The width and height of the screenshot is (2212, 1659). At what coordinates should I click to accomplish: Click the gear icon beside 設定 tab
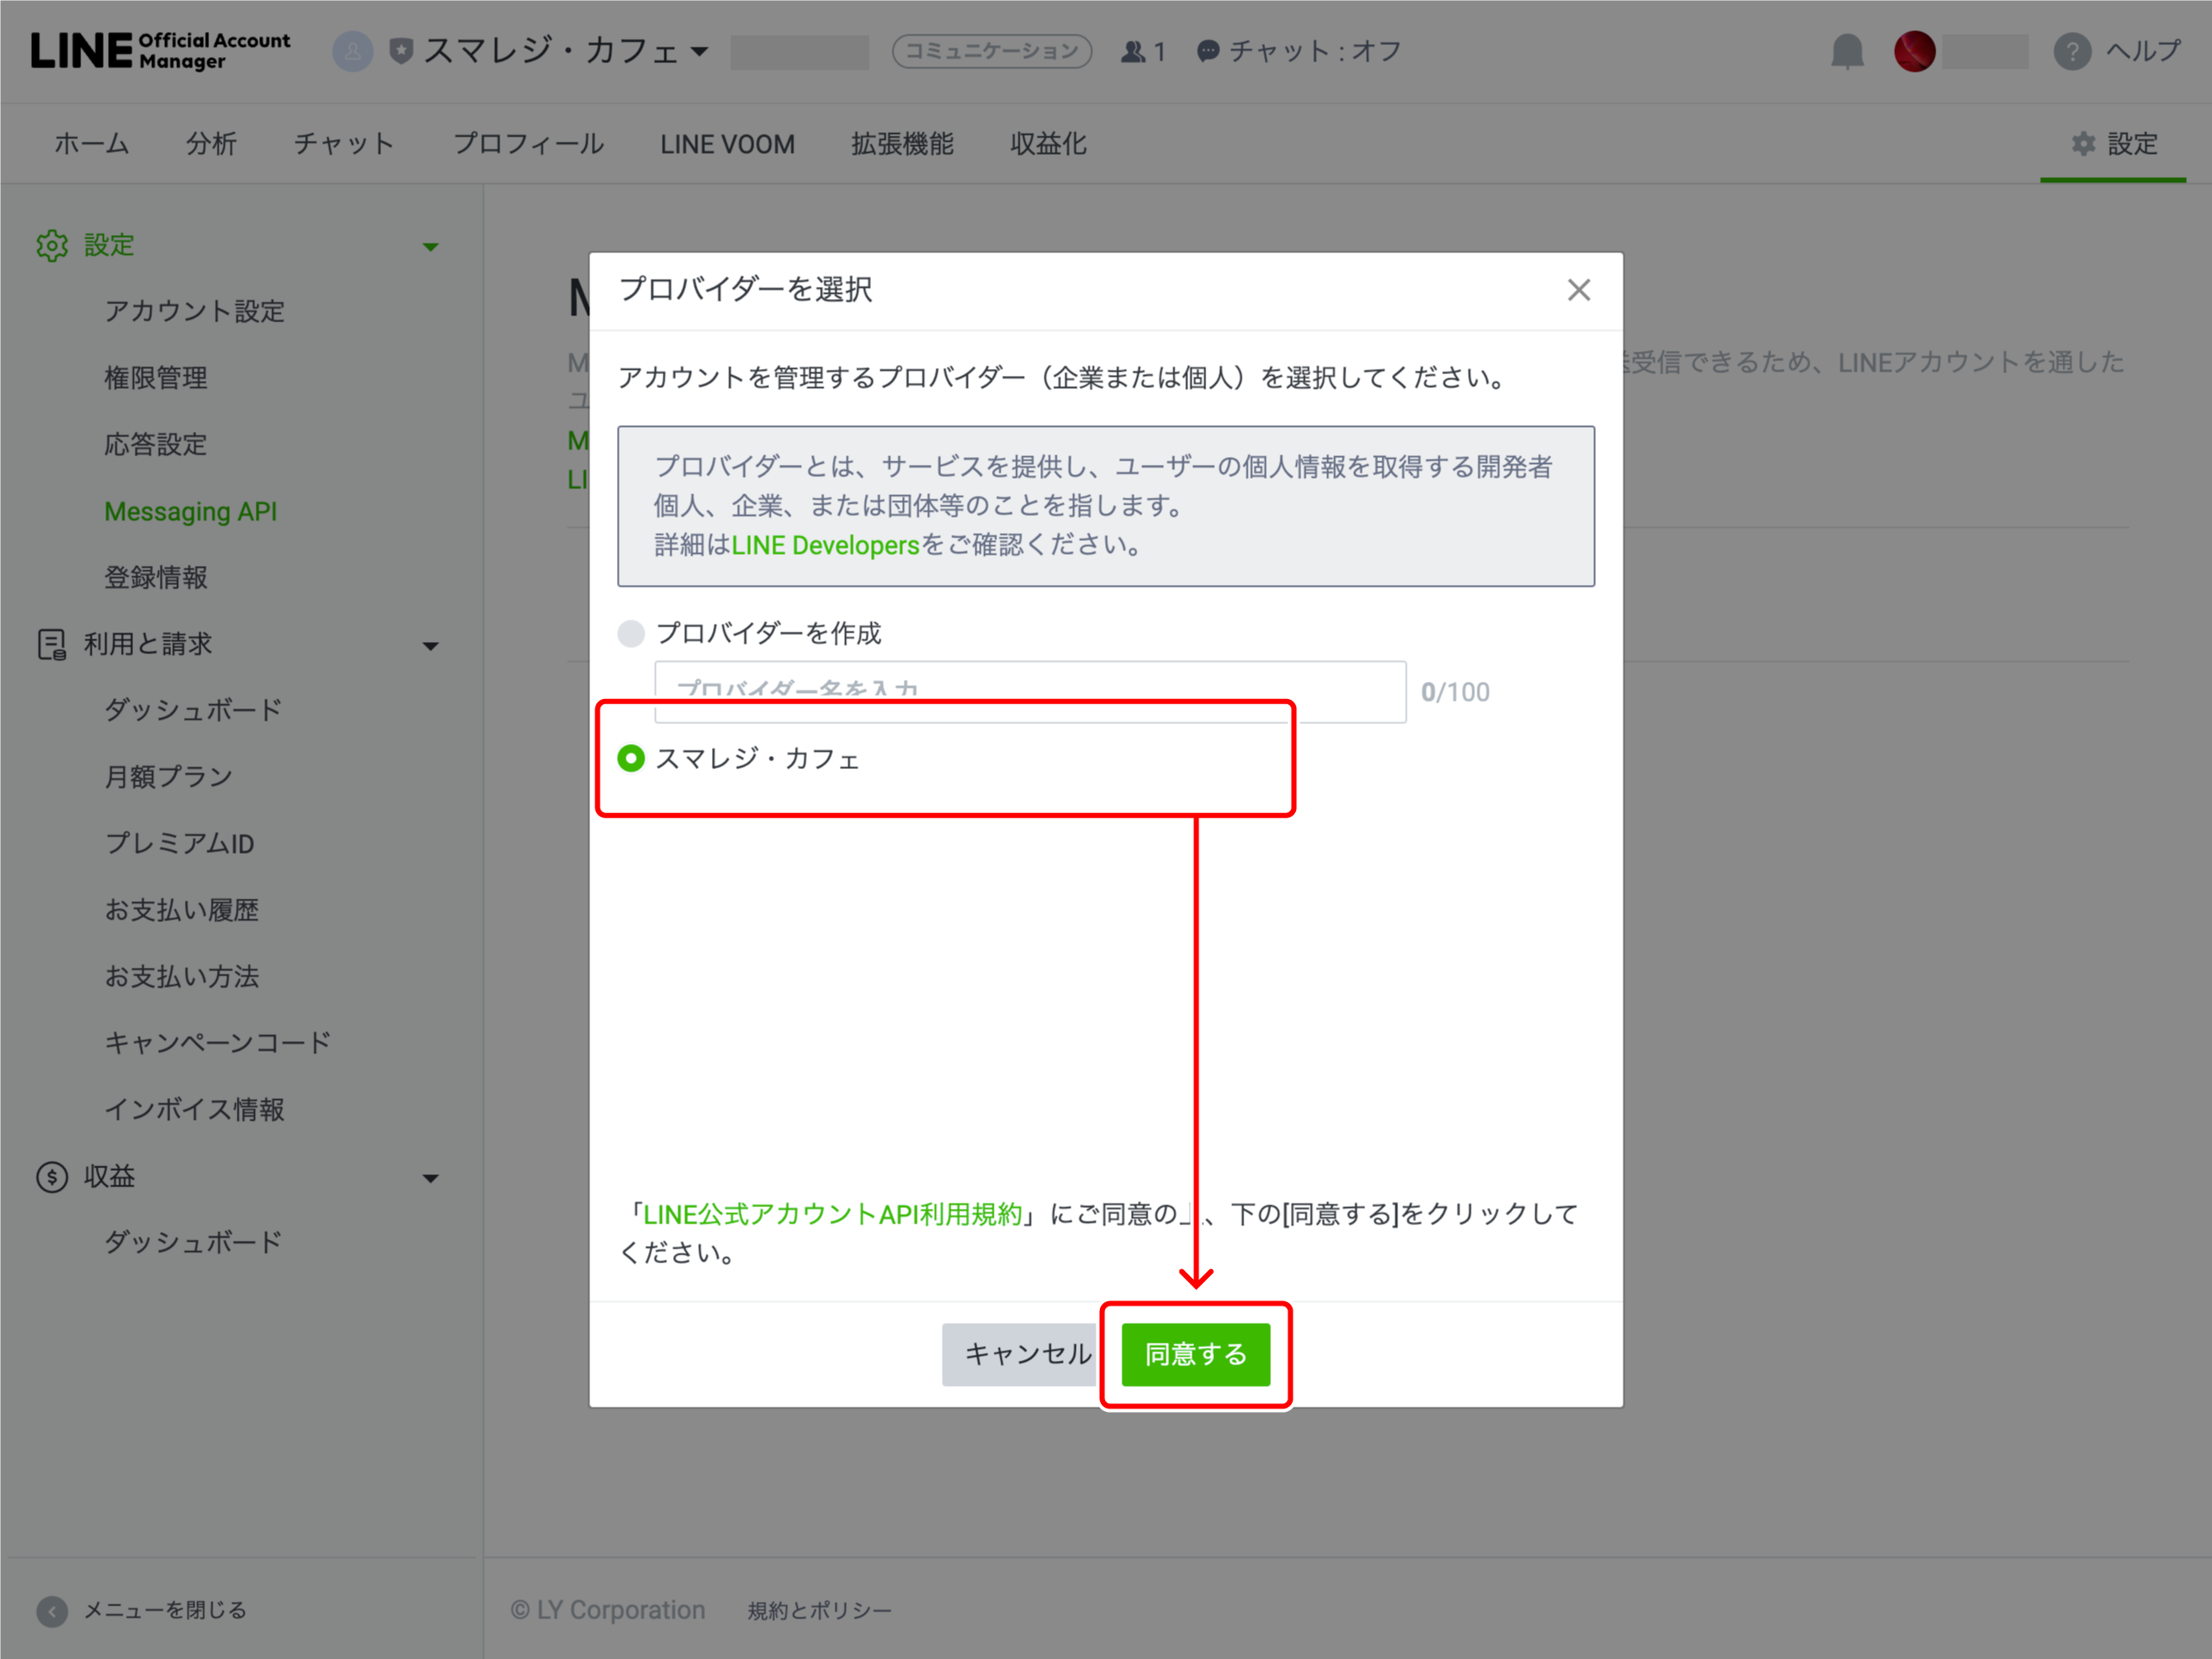tap(2083, 144)
